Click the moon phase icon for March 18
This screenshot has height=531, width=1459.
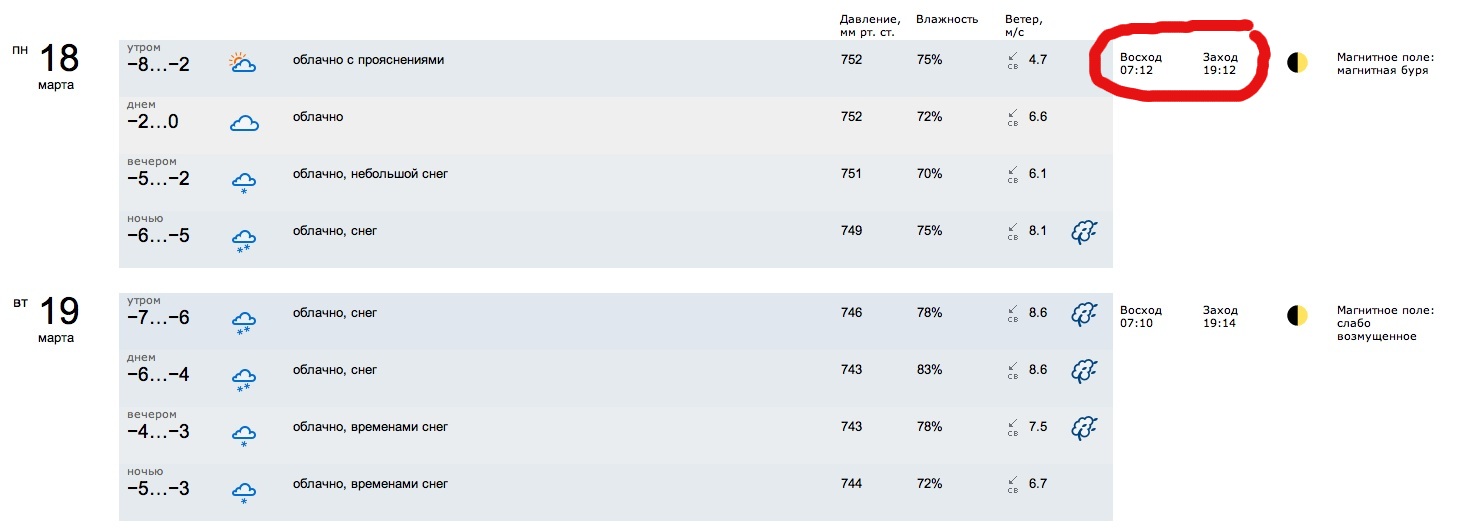click(x=1297, y=63)
